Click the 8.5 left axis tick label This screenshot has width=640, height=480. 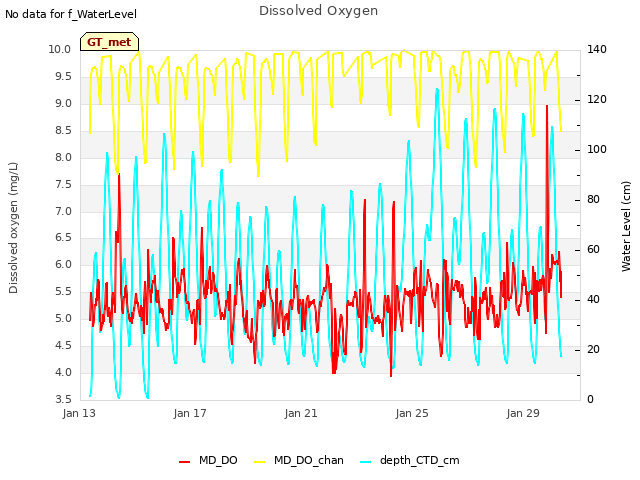[x=63, y=130]
